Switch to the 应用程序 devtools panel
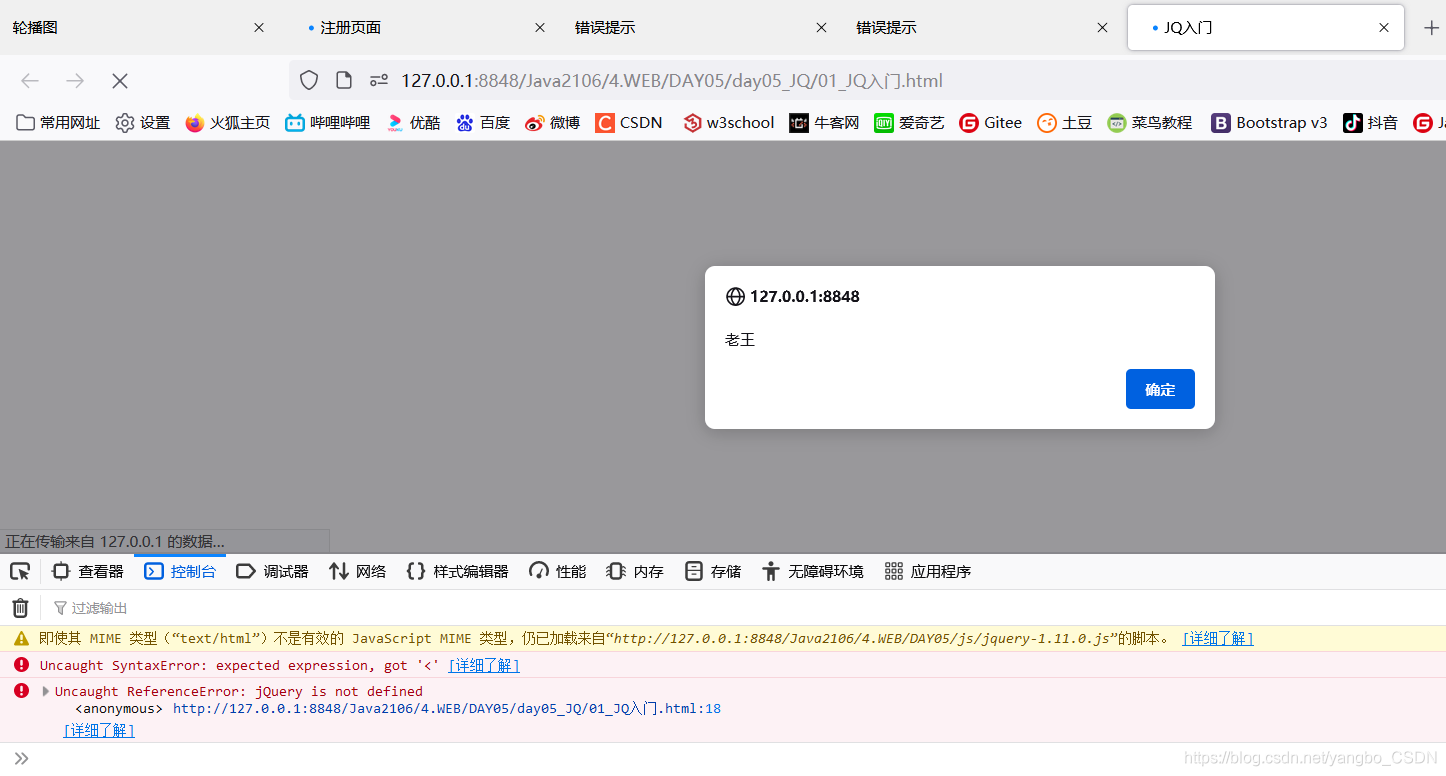This screenshot has height=776, width=1446. [927, 572]
